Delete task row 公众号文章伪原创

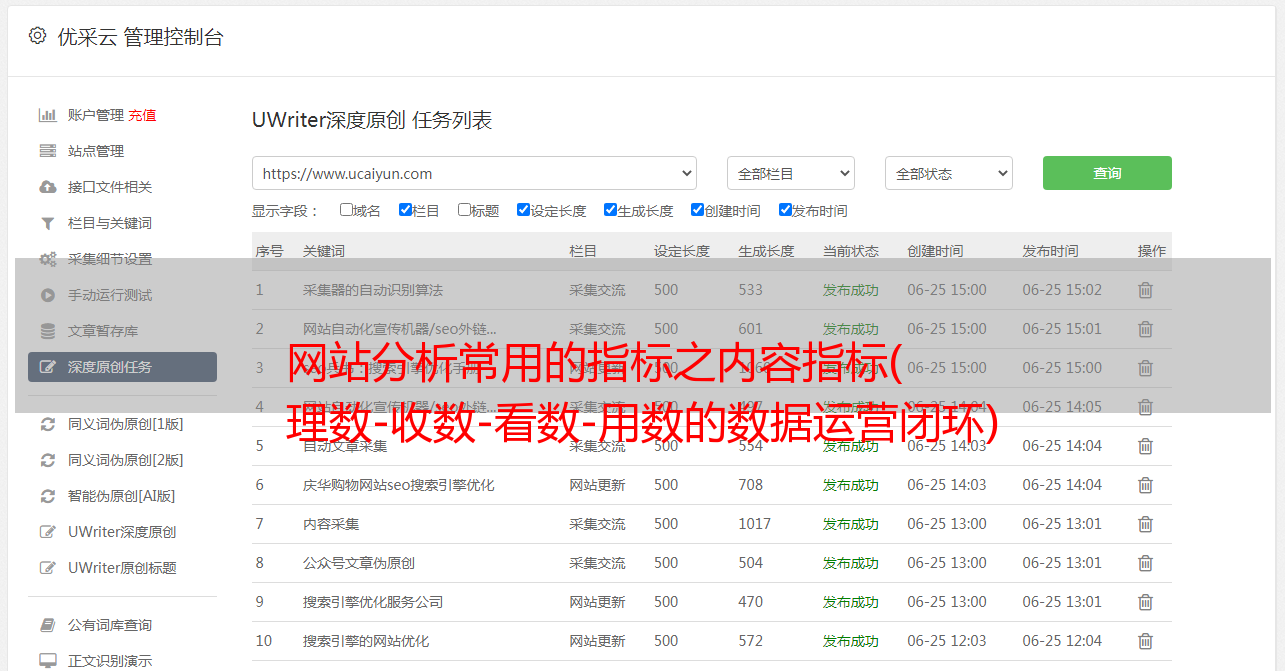pos(1146,563)
